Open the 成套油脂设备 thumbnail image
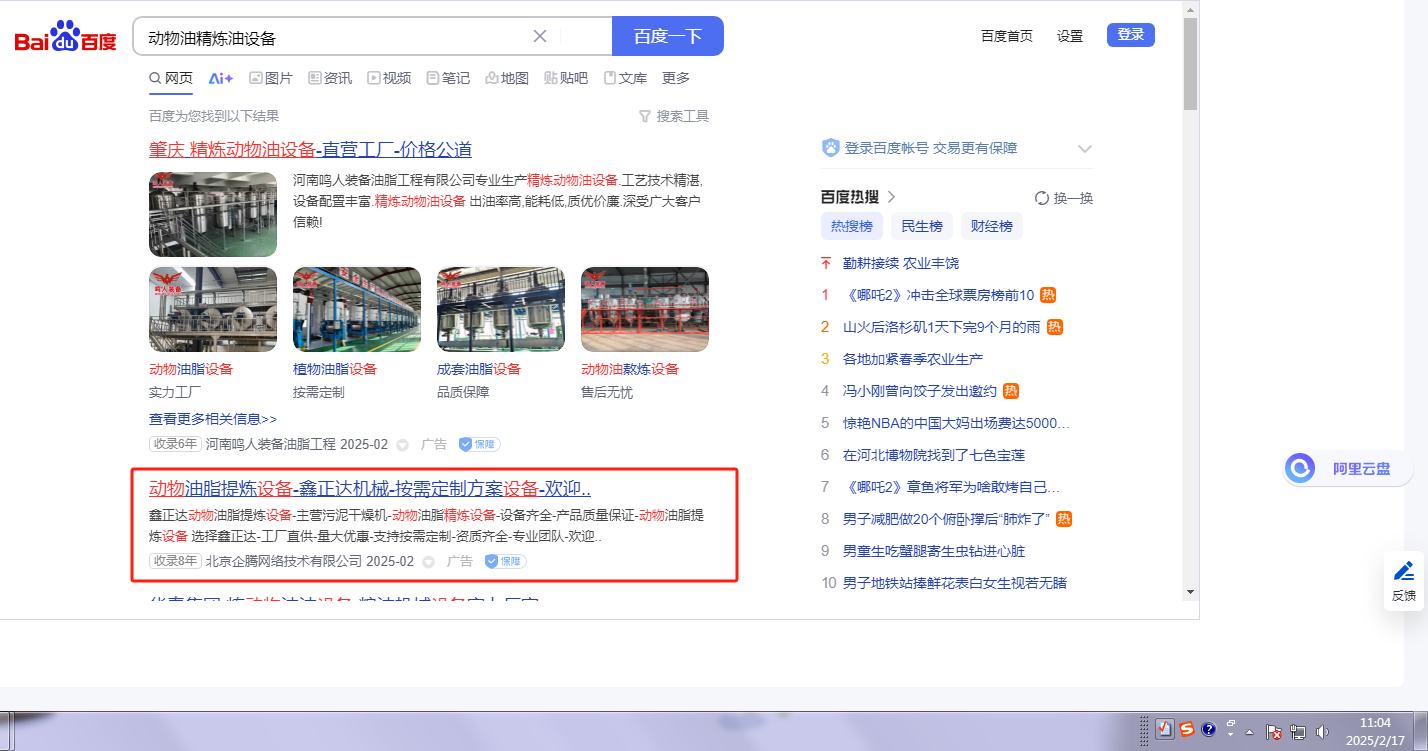 tap(501, 309)
